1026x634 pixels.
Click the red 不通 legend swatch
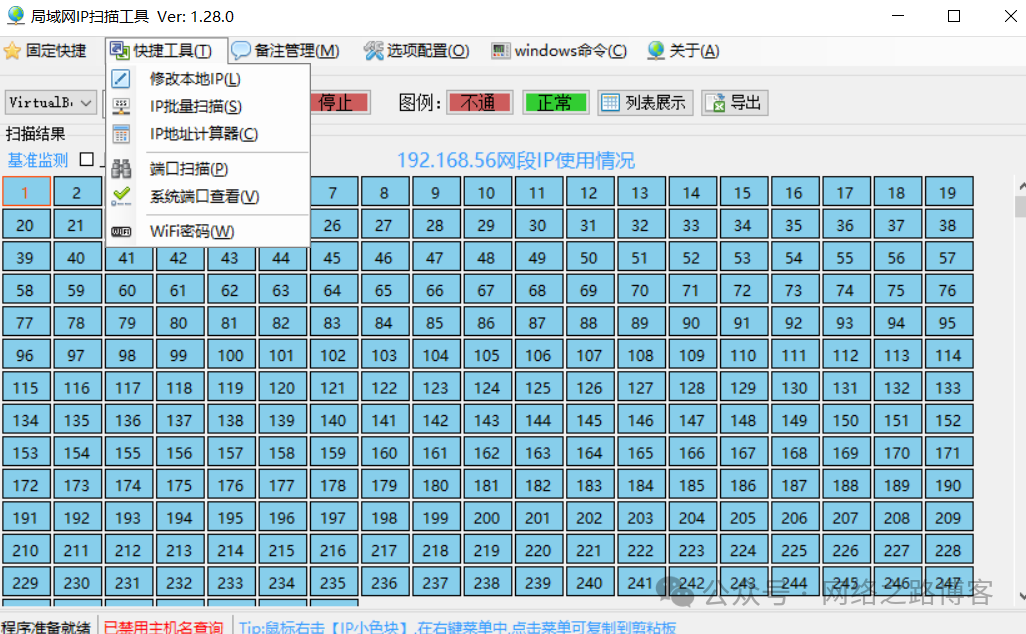point(479,103)
